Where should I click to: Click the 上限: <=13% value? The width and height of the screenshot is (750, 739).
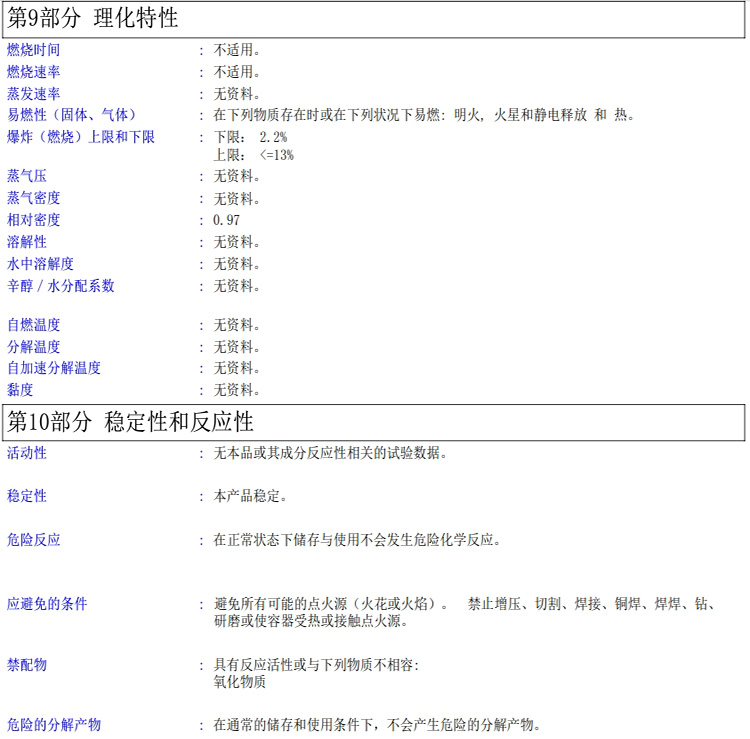click(253, 155)
